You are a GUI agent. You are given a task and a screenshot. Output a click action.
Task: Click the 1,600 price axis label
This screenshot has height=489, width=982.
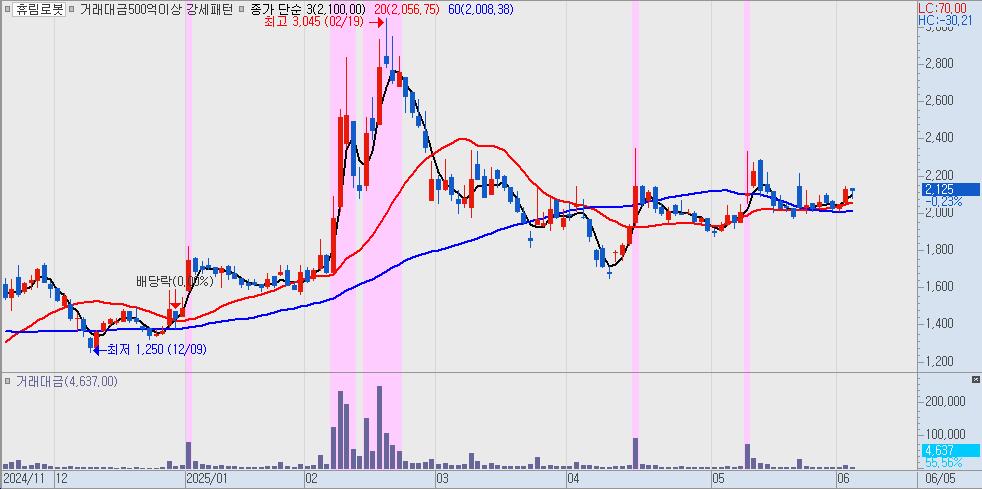[x=939, y=286]
